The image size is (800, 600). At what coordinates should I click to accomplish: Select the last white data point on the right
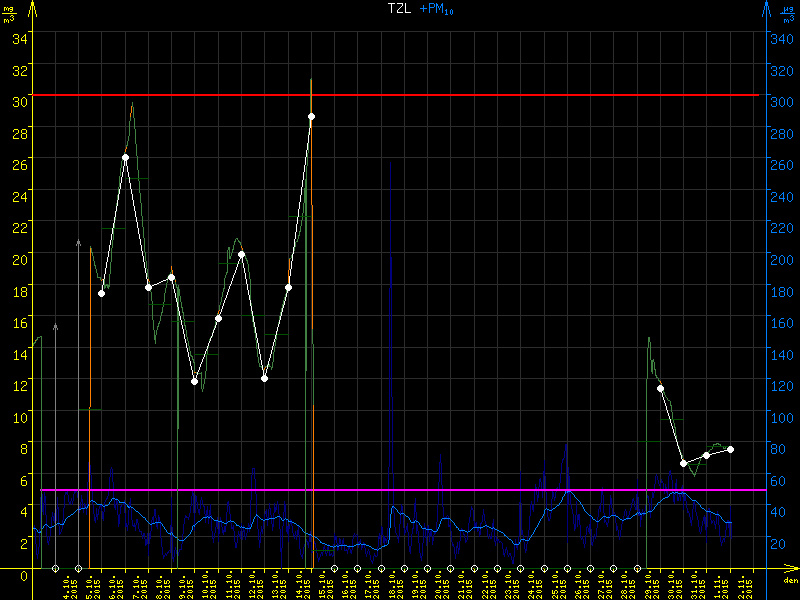731,449
